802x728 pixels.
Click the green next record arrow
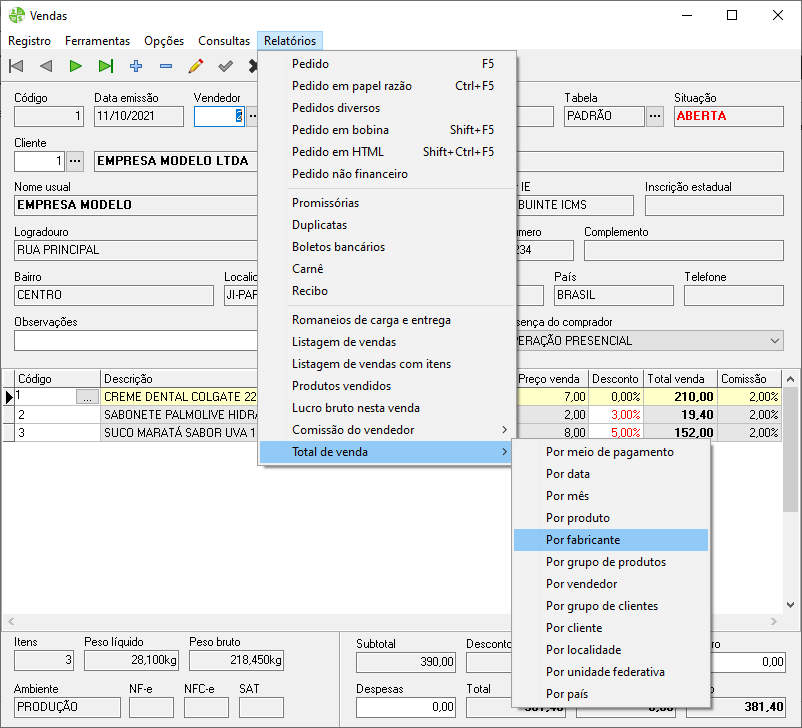76,66
